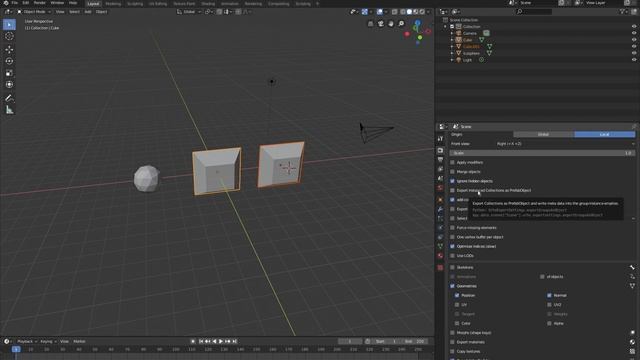Image resolution: width=640 pixels, height=360 pixels.
Task: Open the Keying dropdown in timeline
Action: 48,341
